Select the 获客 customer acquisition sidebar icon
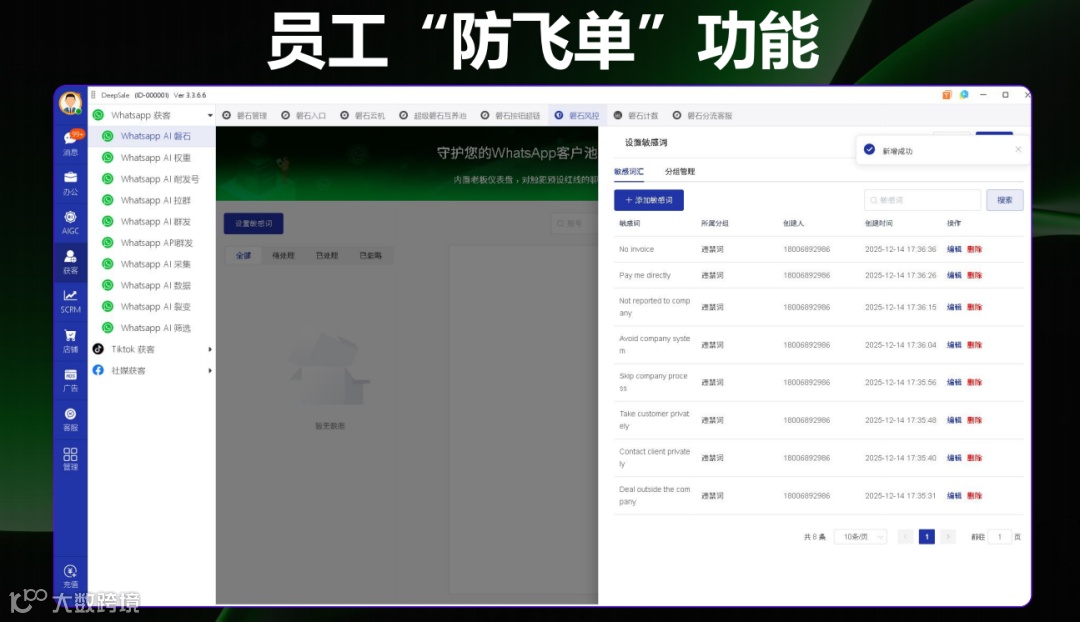This screenshot has height=622, width=1080. click(x=70, y=262)
